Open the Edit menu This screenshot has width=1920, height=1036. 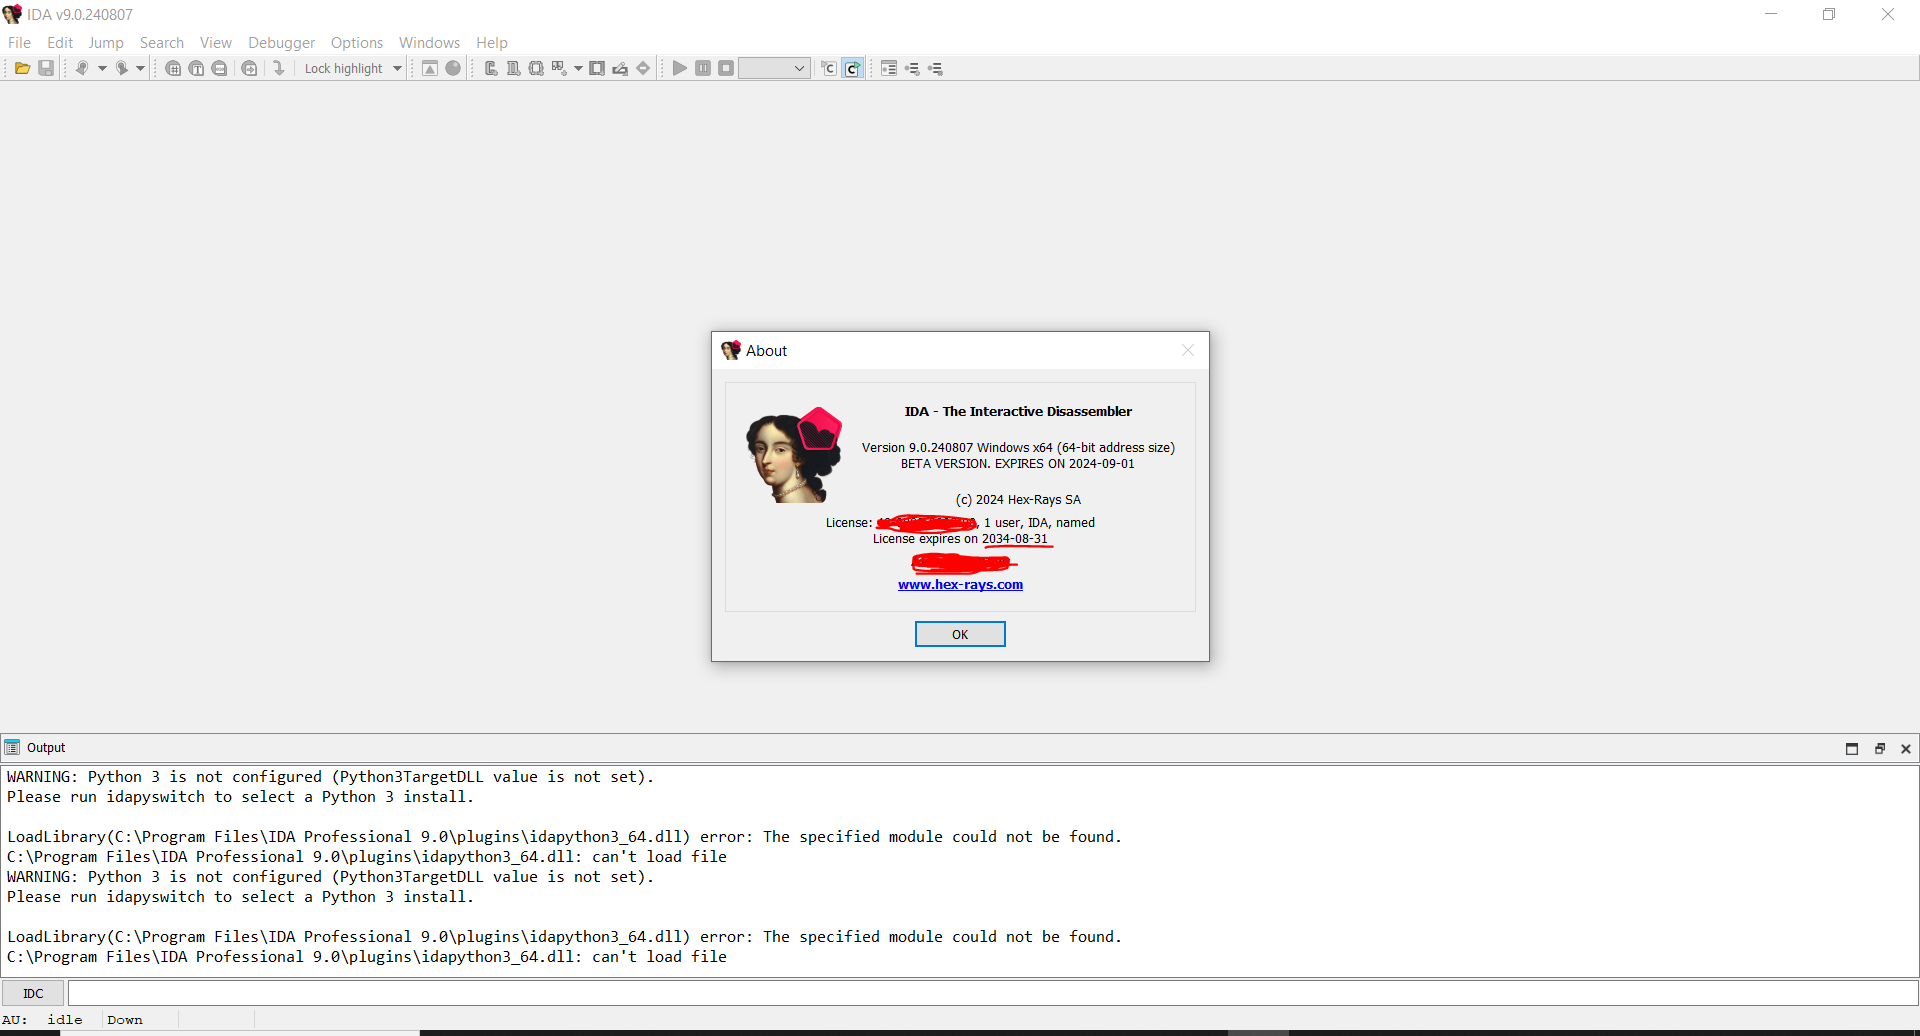(60, 42)
